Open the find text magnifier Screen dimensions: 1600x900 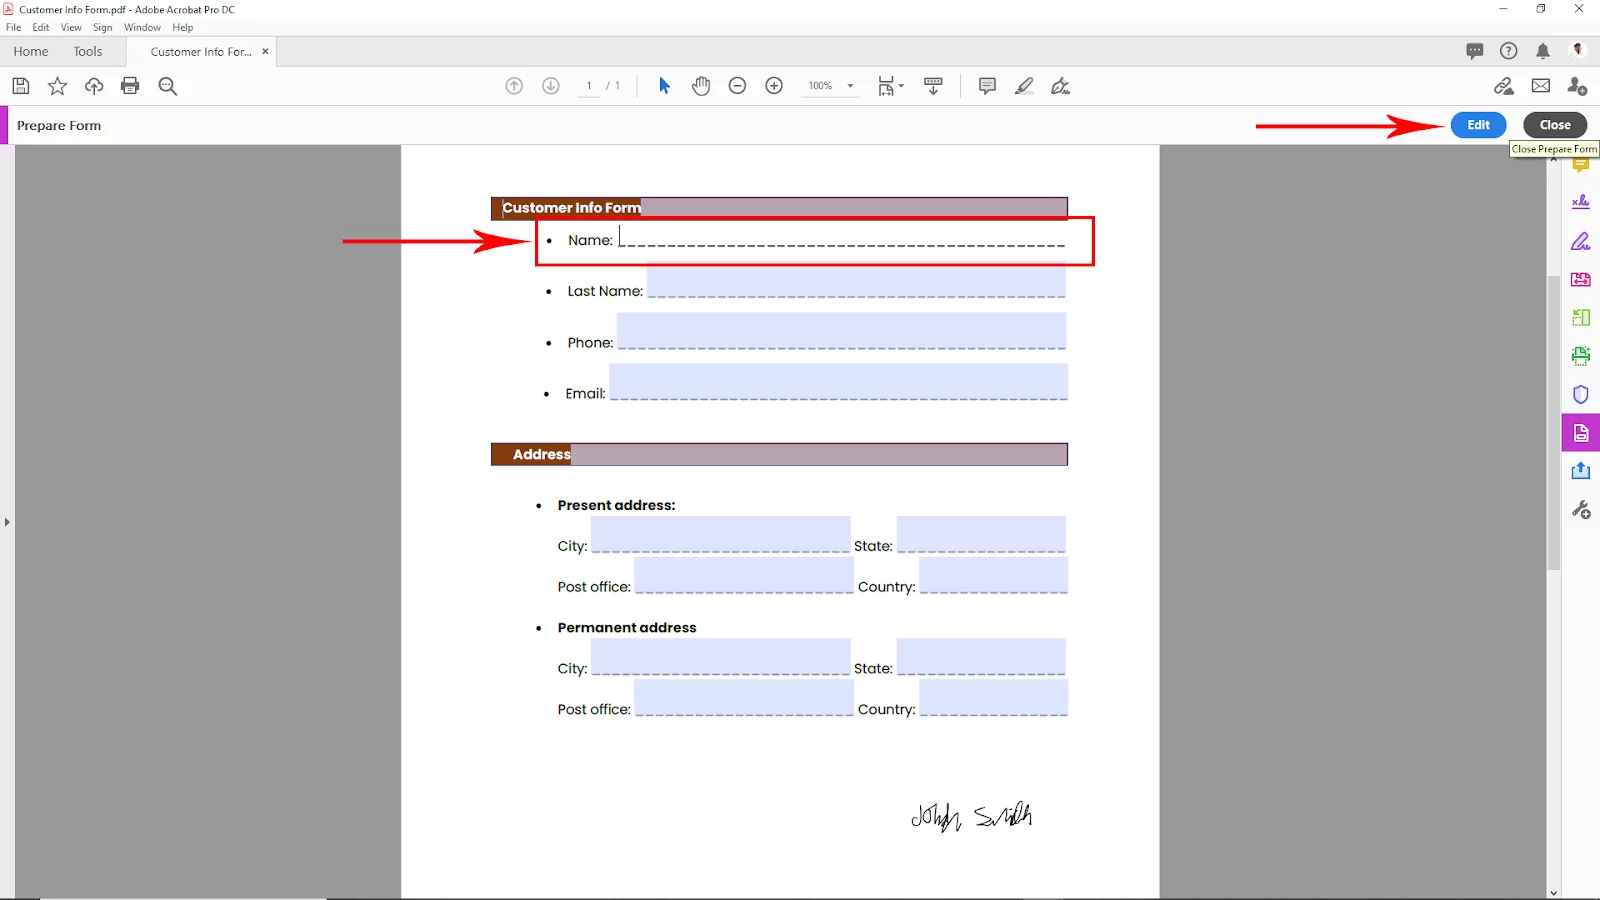click(x=168, y=86)
